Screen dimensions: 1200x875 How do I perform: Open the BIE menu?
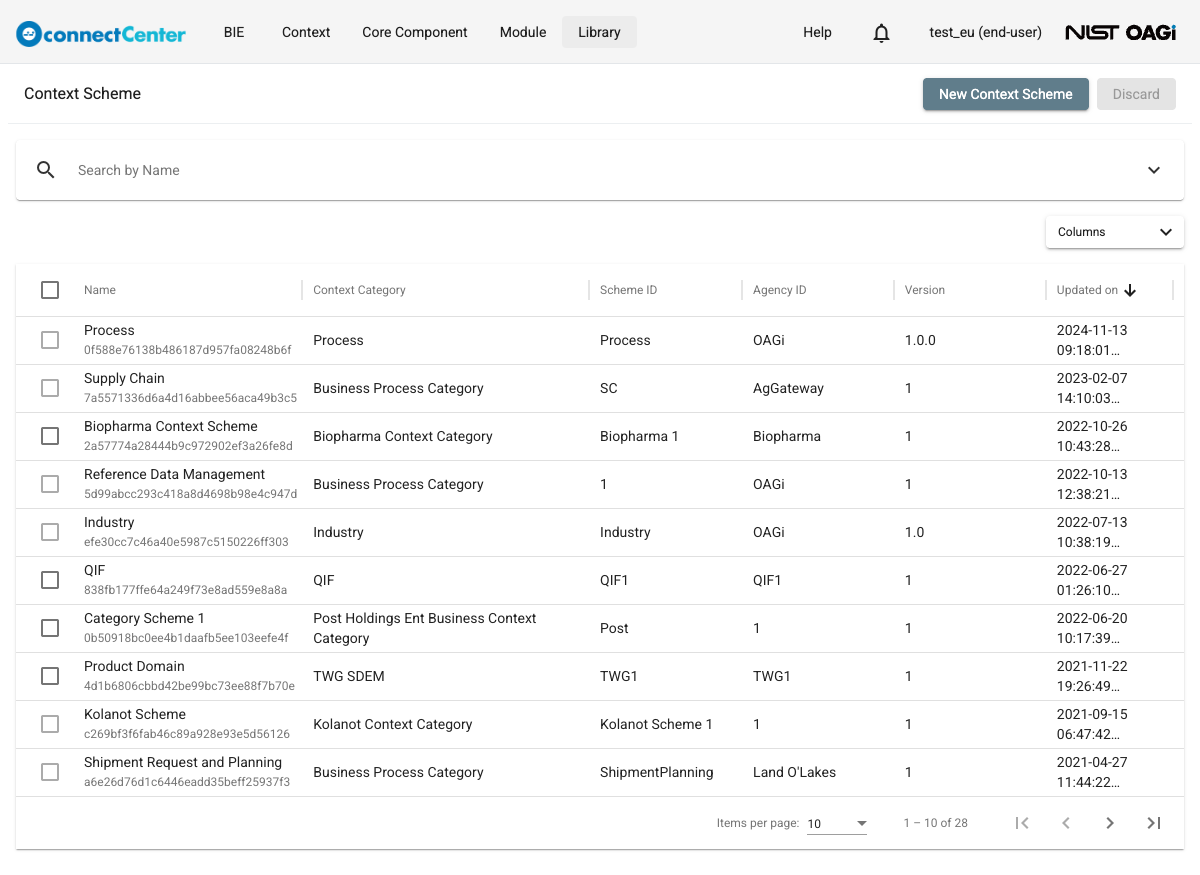click(x=234, y=32)
